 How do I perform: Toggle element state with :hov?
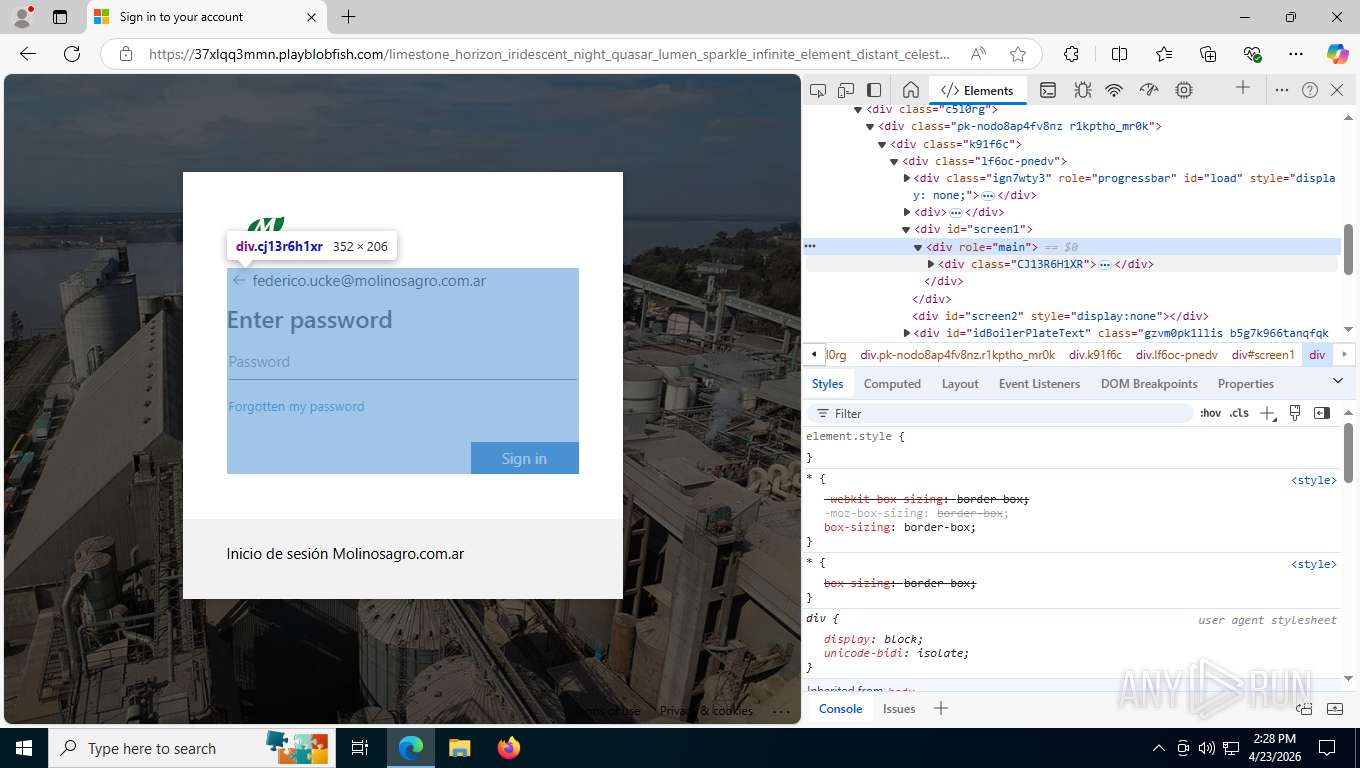click(x=1210, y=413)
